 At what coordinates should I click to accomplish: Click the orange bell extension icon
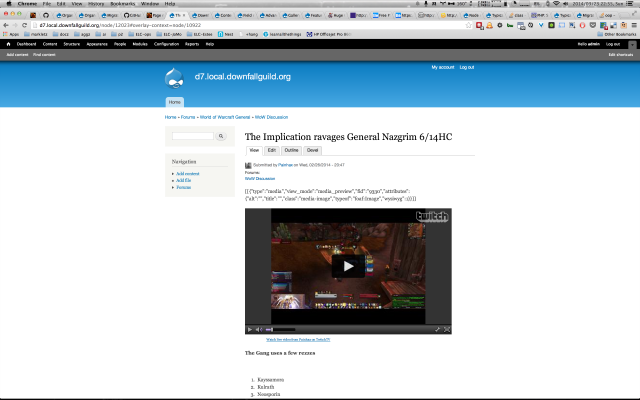coord(489,25)
